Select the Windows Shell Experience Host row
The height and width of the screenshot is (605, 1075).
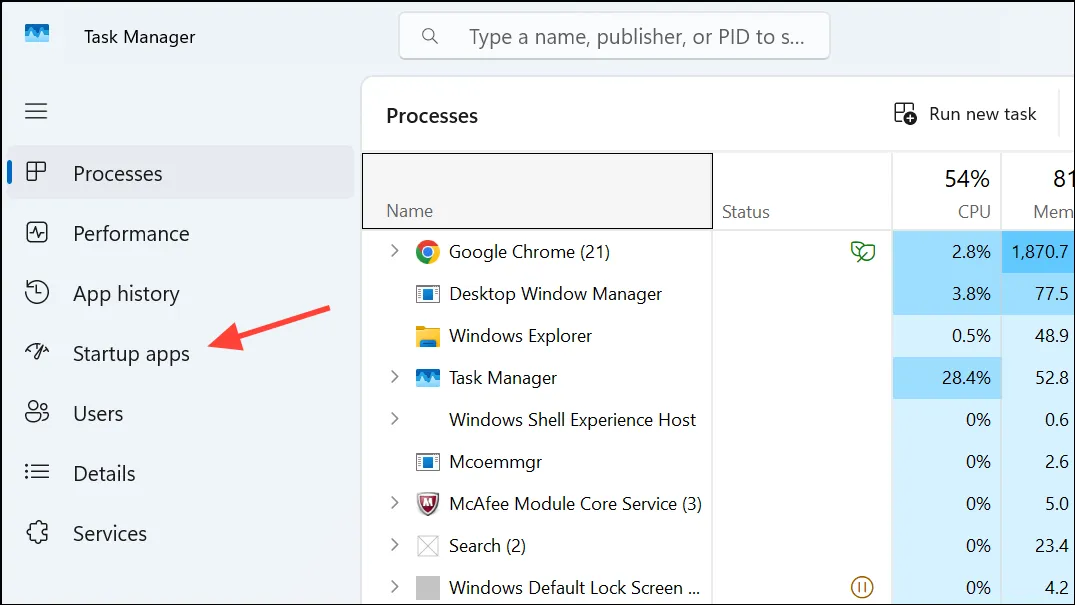tap(718, 419)
